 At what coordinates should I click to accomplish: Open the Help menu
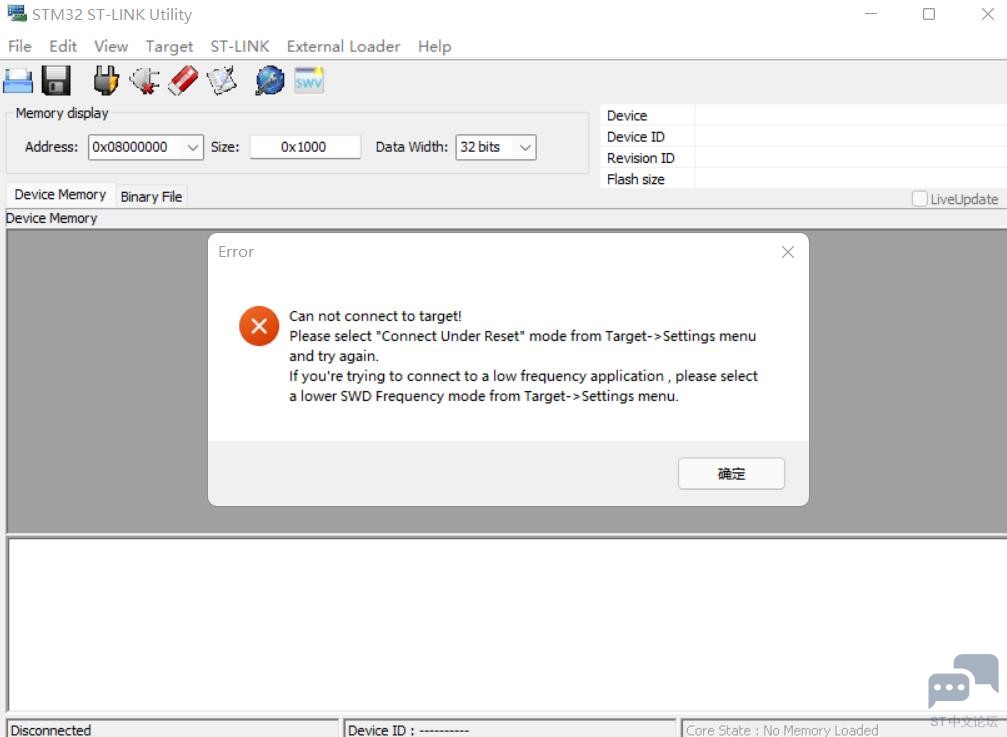pos(434,46)
